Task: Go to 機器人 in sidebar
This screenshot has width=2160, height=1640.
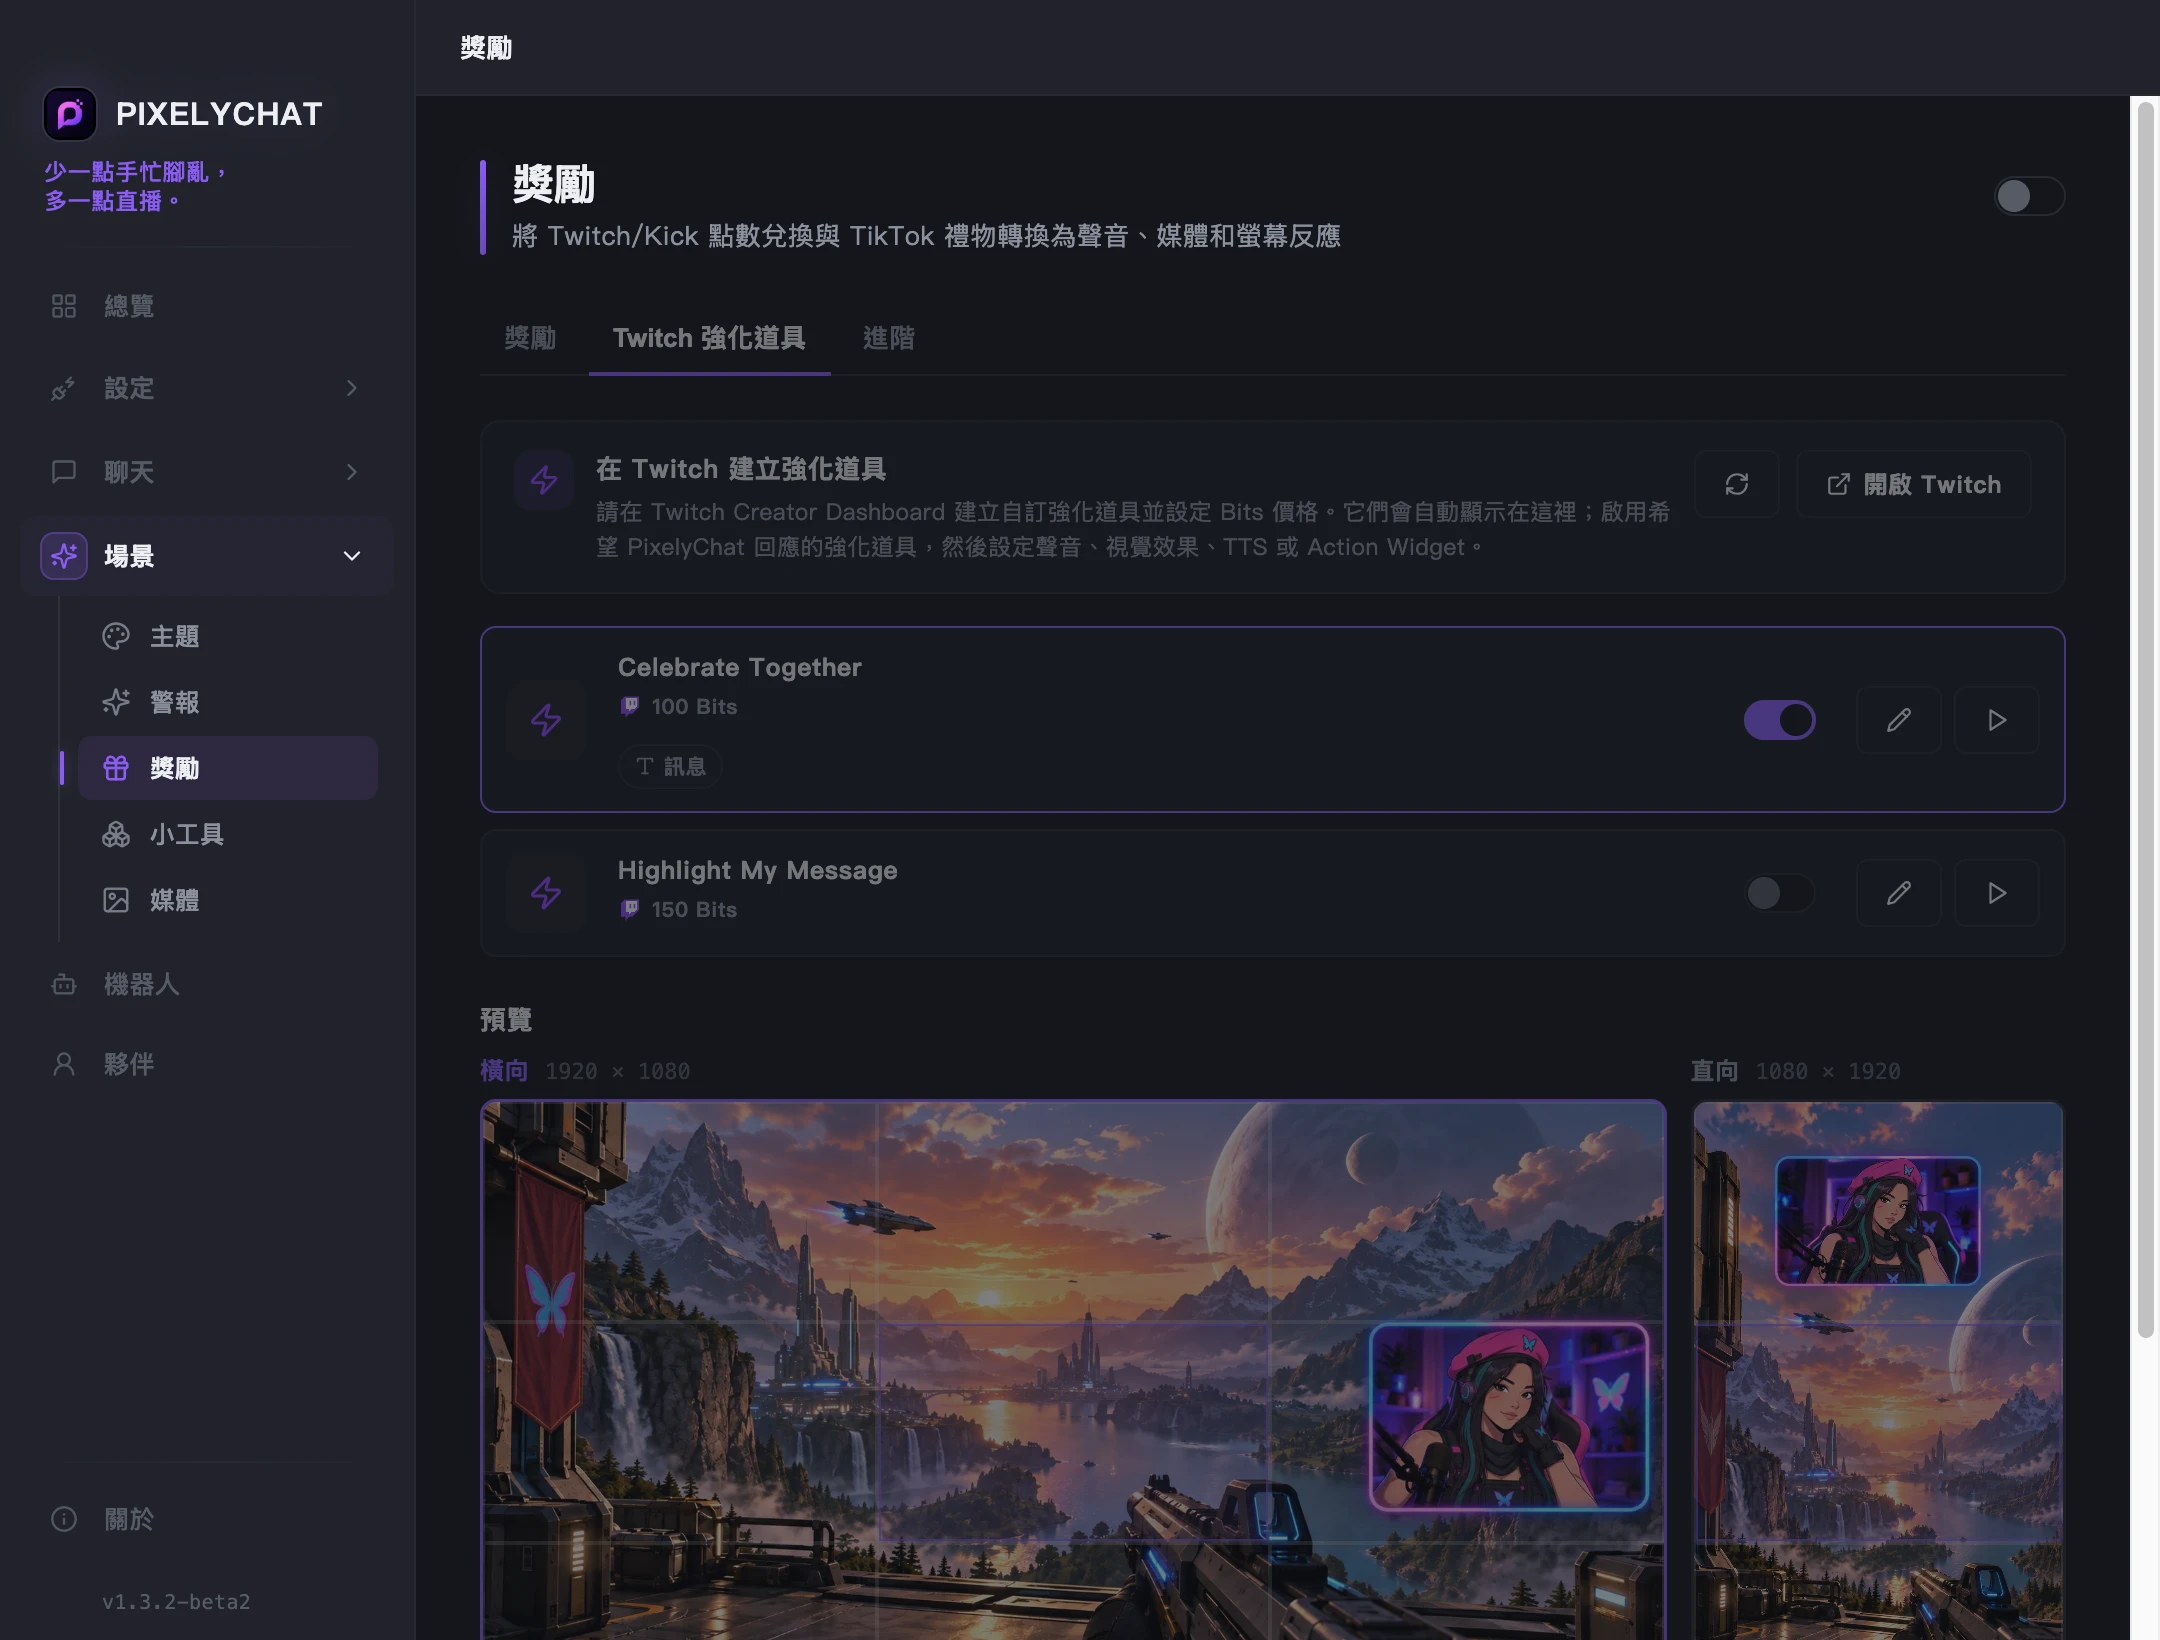Action: tap(207, 984)
